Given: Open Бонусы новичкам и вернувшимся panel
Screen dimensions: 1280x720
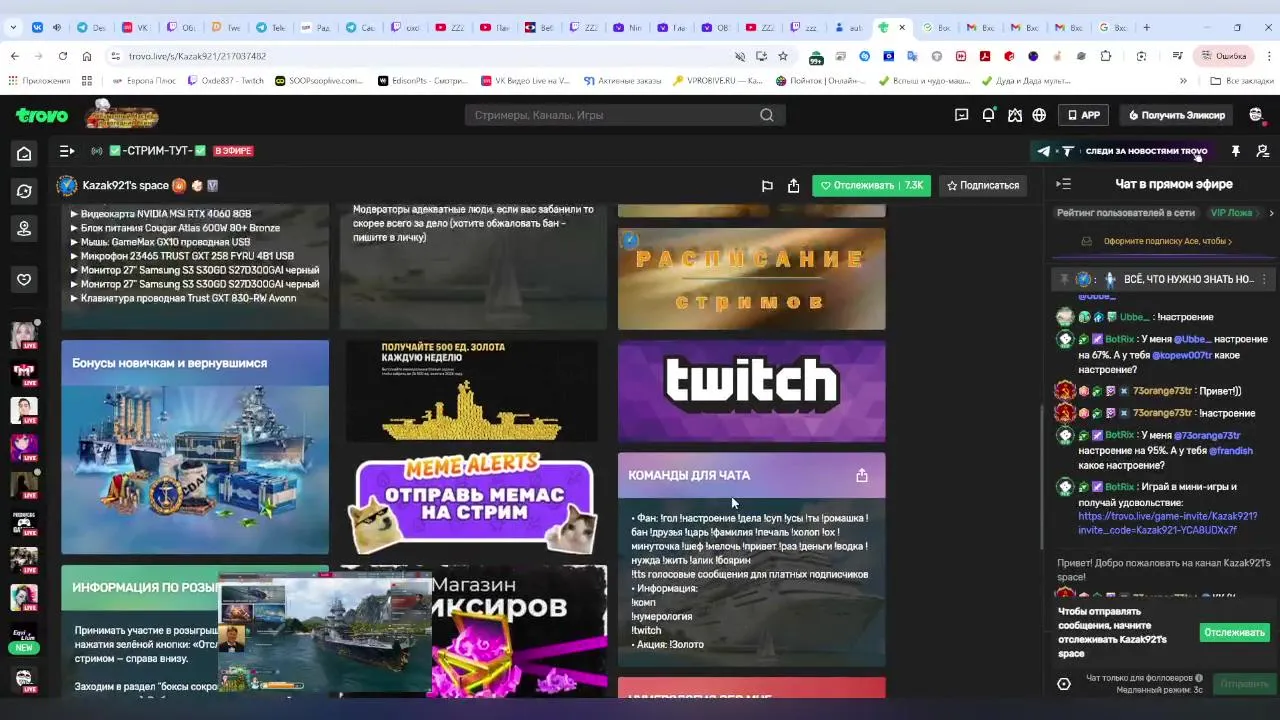Looking at the screenshot, I should pyautogui.click(x=195, y=447).
